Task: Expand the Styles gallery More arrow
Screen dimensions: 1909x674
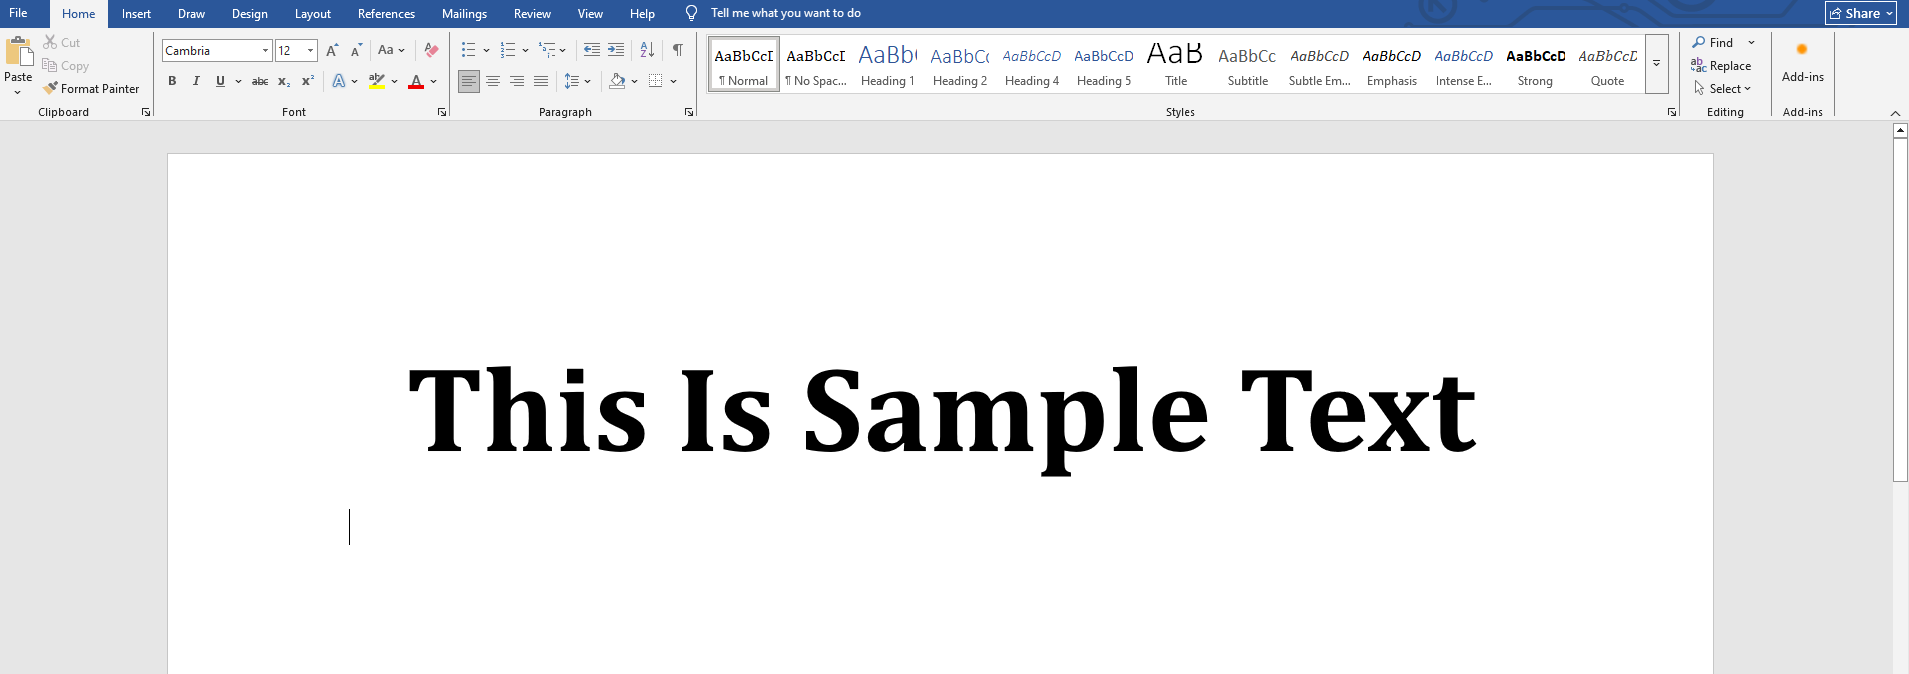Action: coord(1656,64)
